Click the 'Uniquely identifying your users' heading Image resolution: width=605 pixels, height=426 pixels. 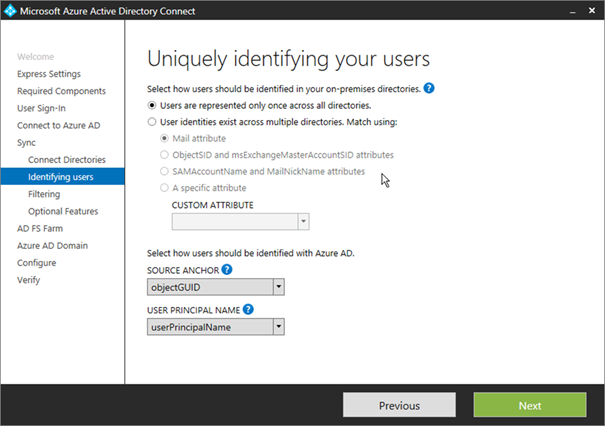(289, 59)
